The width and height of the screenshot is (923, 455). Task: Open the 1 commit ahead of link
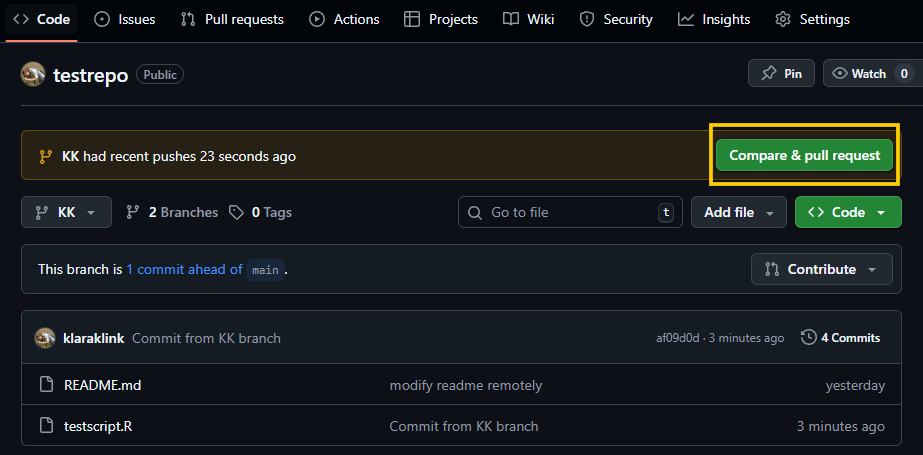click(184, 269)
